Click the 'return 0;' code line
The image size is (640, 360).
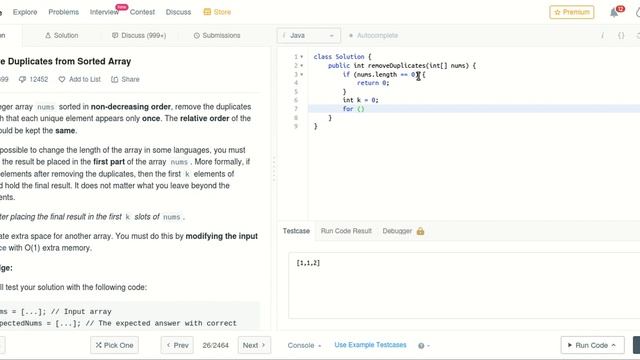pyautogui.click(x=373, y=83)
